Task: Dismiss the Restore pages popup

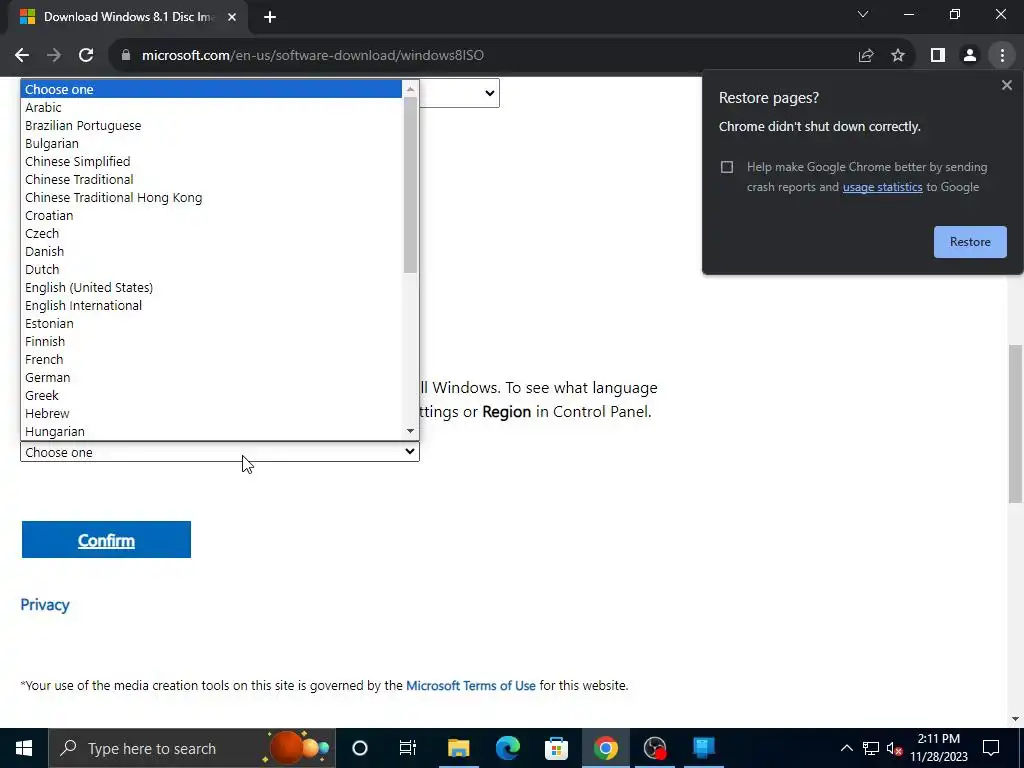Action: pyautogui.click(x=1006, y=85)
